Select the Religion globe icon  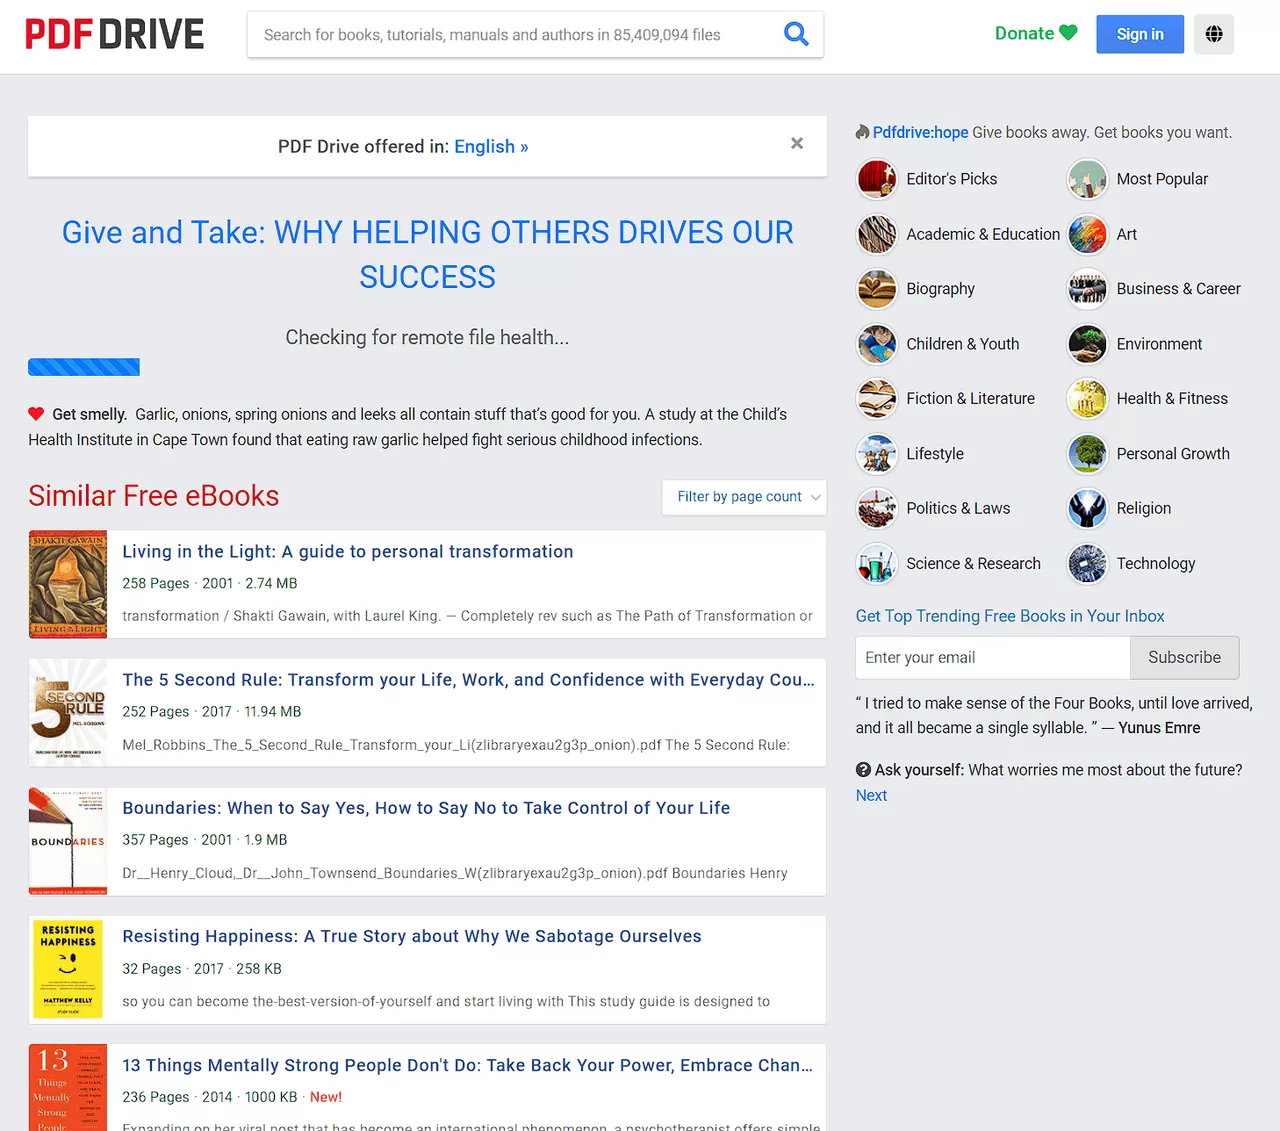click(x=1087, y=508)
